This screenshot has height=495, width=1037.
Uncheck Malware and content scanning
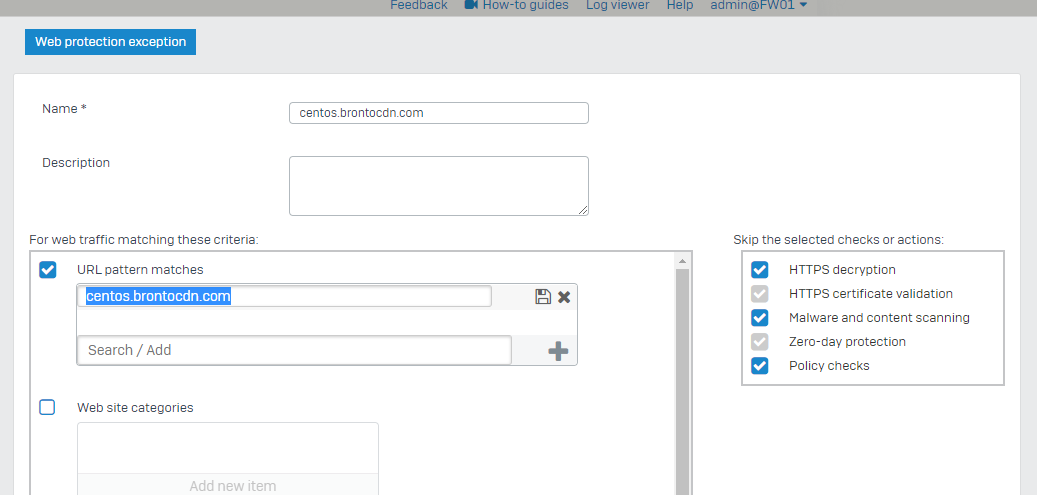tap(760, 318)
